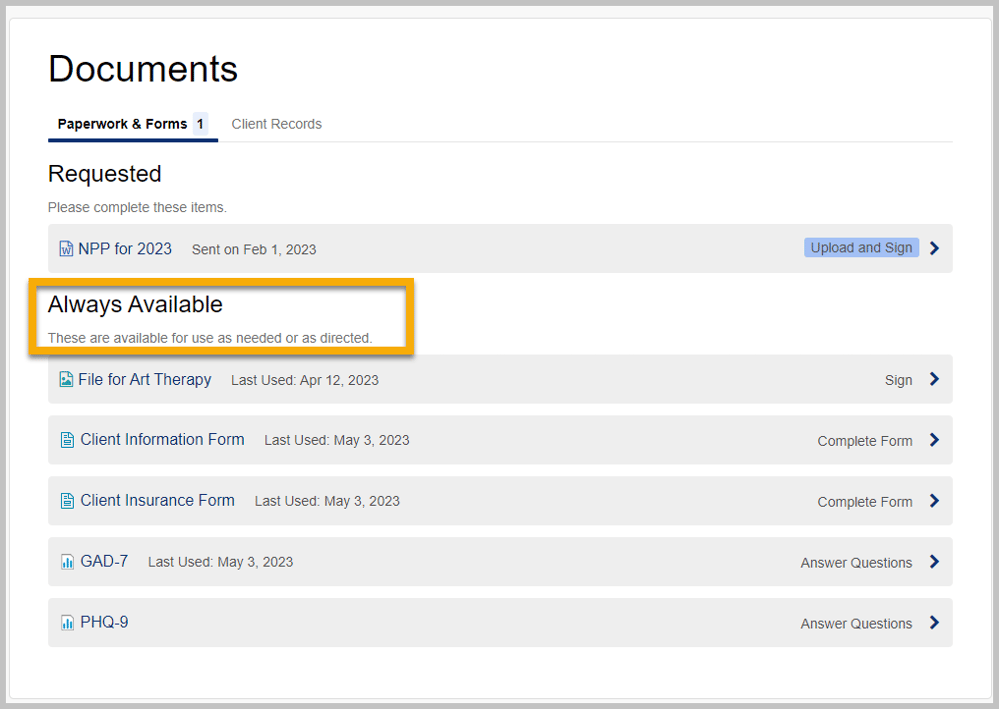Expand the Client Insurance Form row chevron
The width and height of the screenshot is (999, 709).
coord(934,501)
